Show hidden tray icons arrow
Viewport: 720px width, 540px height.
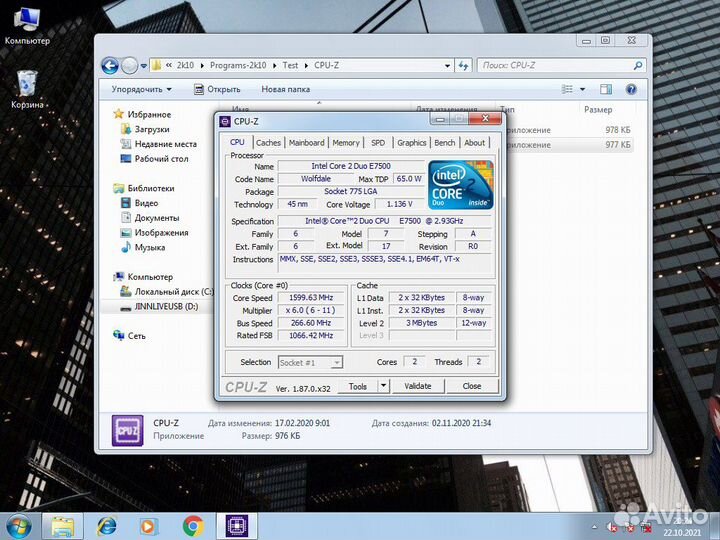595,527
